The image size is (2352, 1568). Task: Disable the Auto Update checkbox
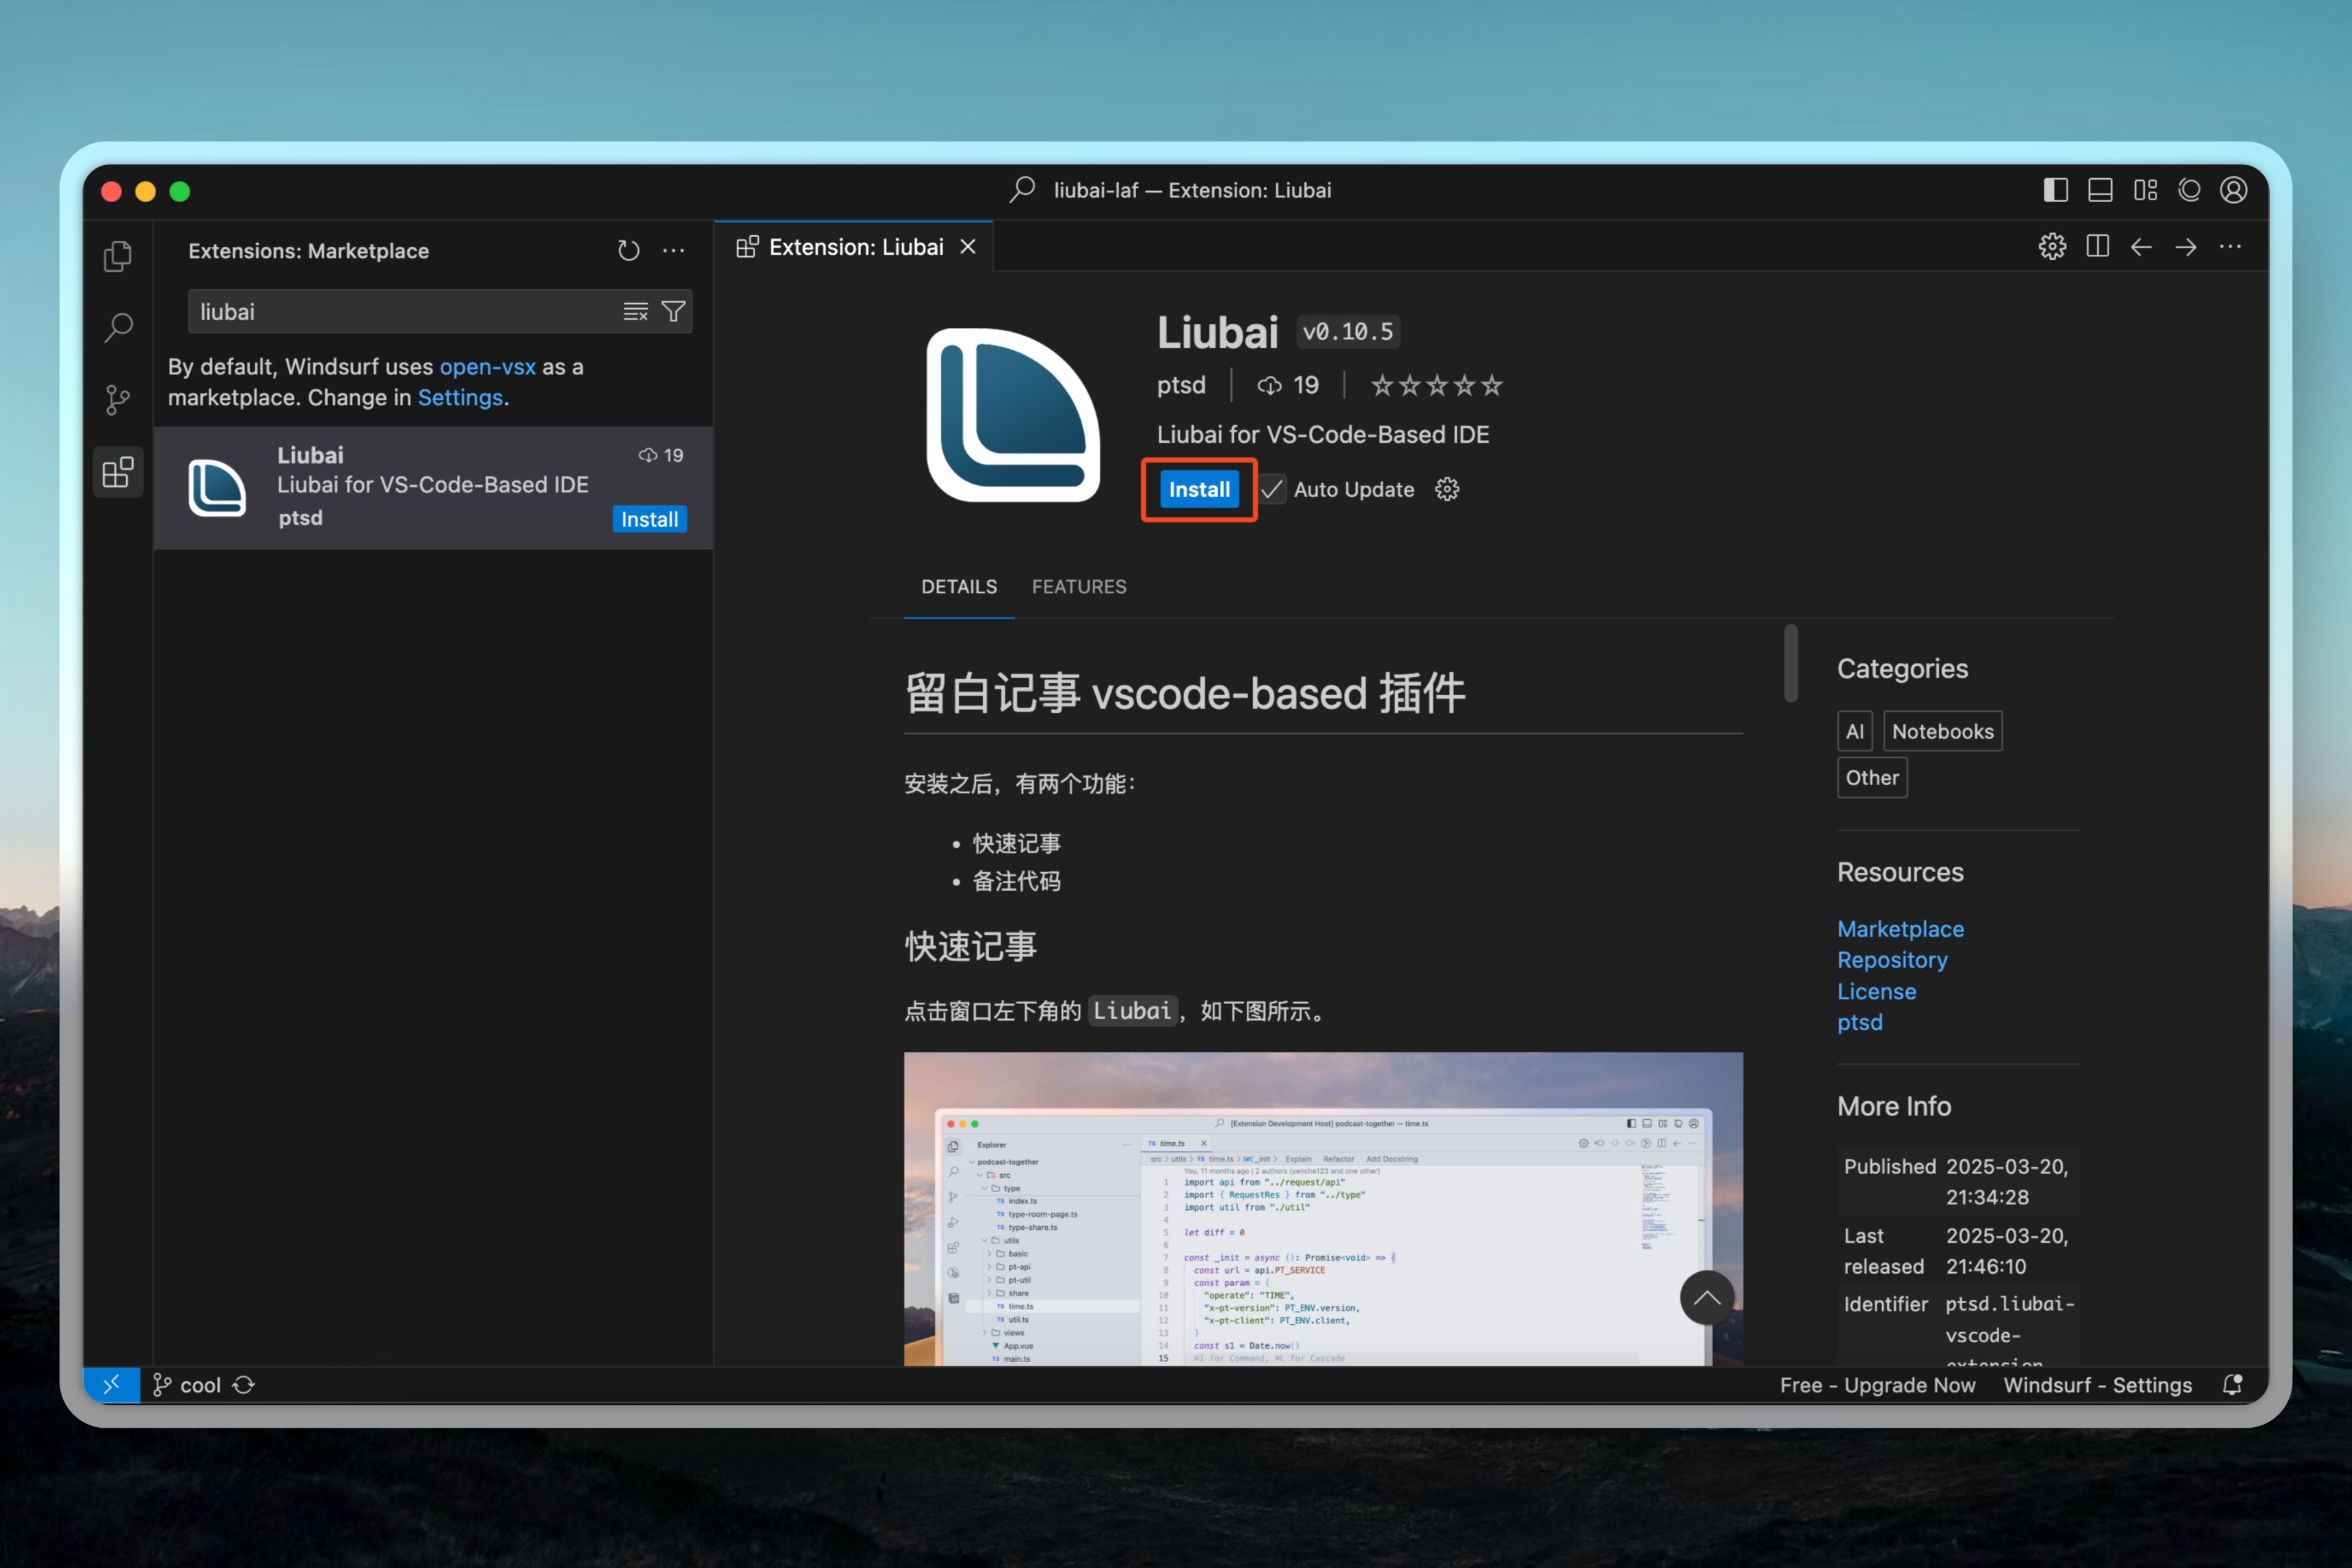(1271, 489)
